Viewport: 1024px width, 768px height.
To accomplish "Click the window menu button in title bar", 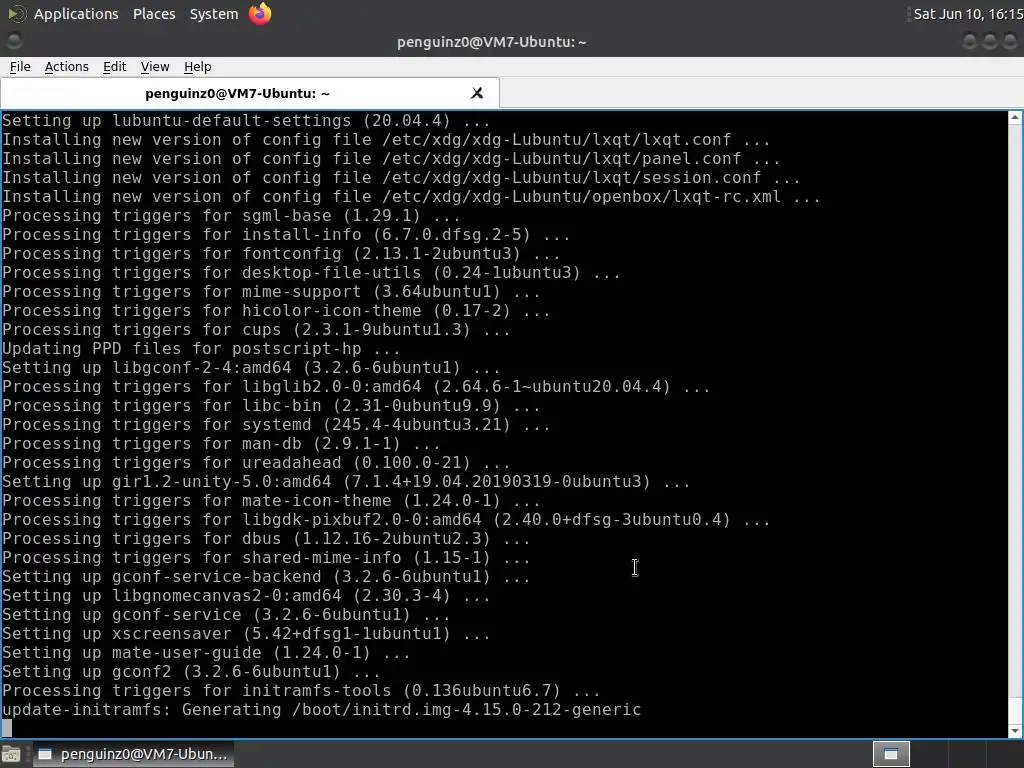I will 14,41.
